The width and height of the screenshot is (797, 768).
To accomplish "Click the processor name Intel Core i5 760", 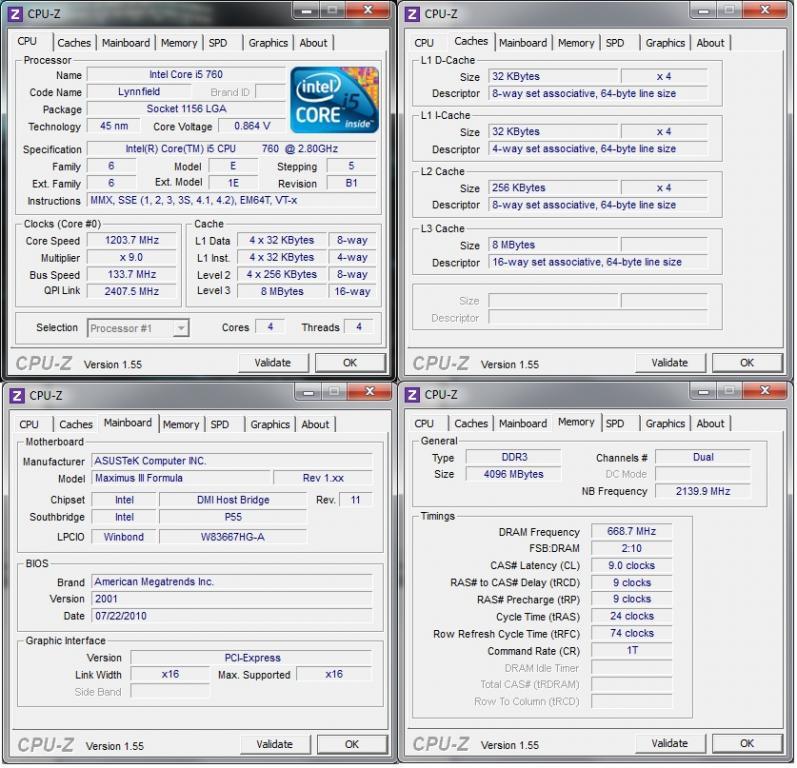I will [x=186, y=75].
